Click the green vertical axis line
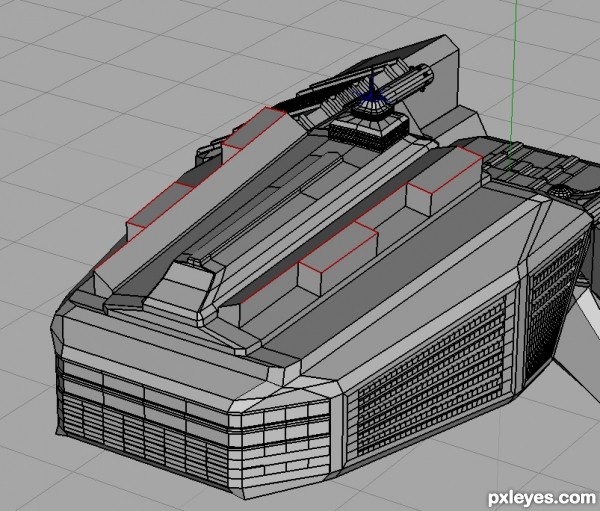 (513, 86)
